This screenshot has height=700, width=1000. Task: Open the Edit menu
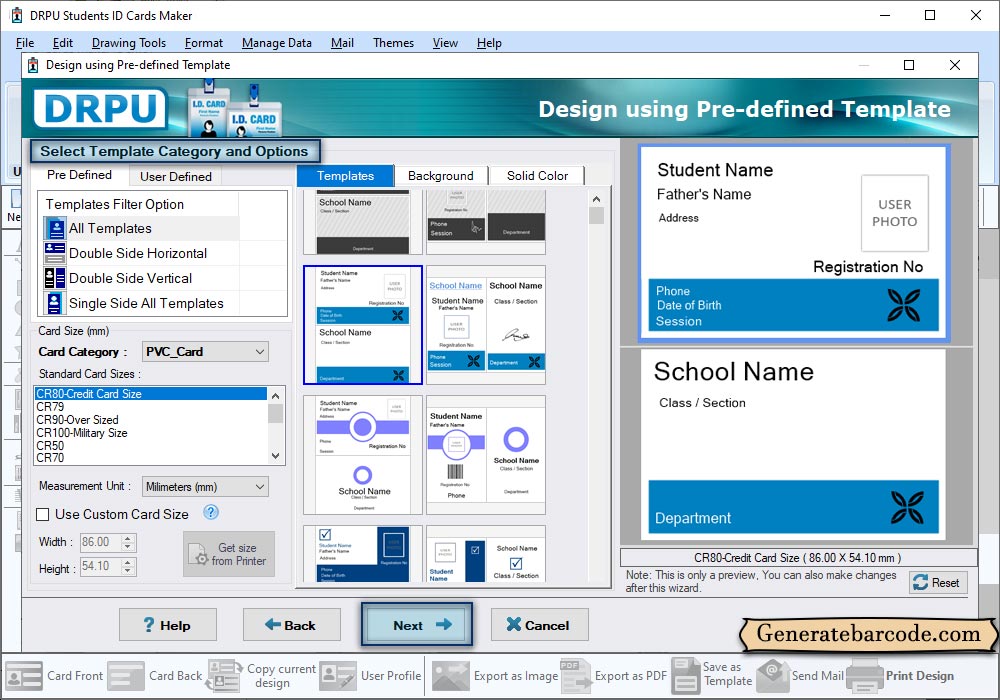pos(62,43)
